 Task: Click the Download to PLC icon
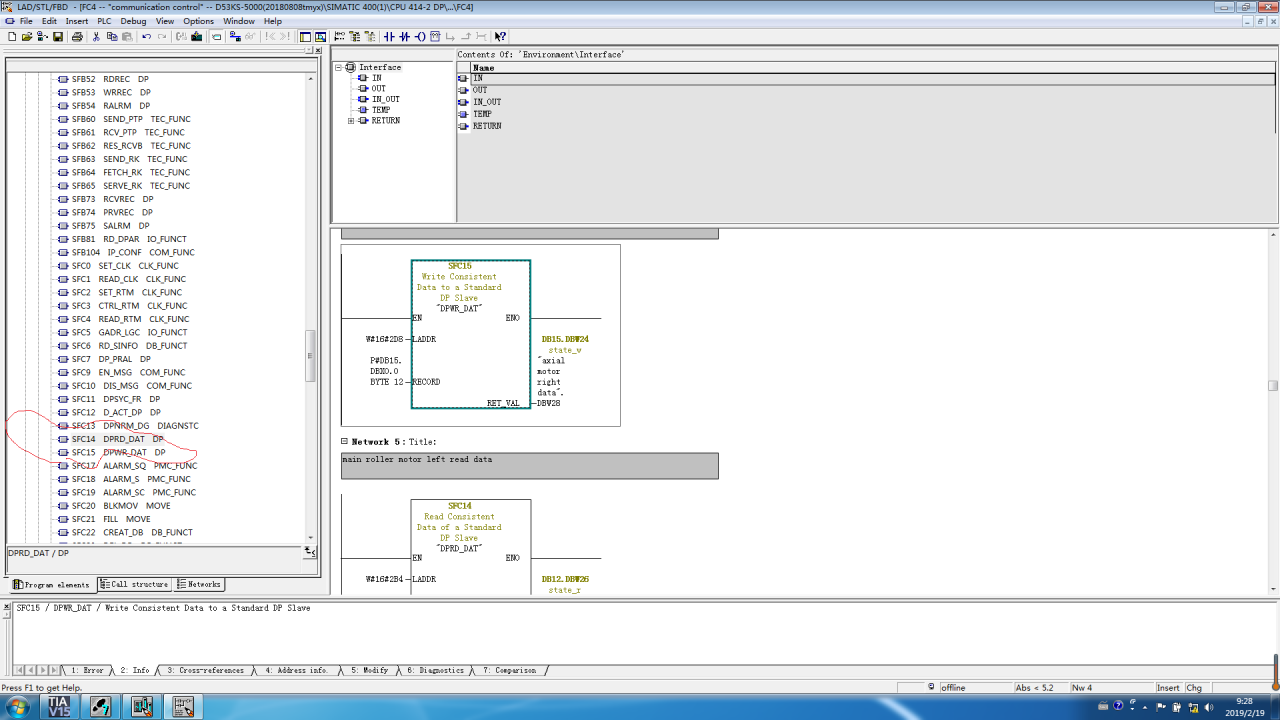[197, 36]
